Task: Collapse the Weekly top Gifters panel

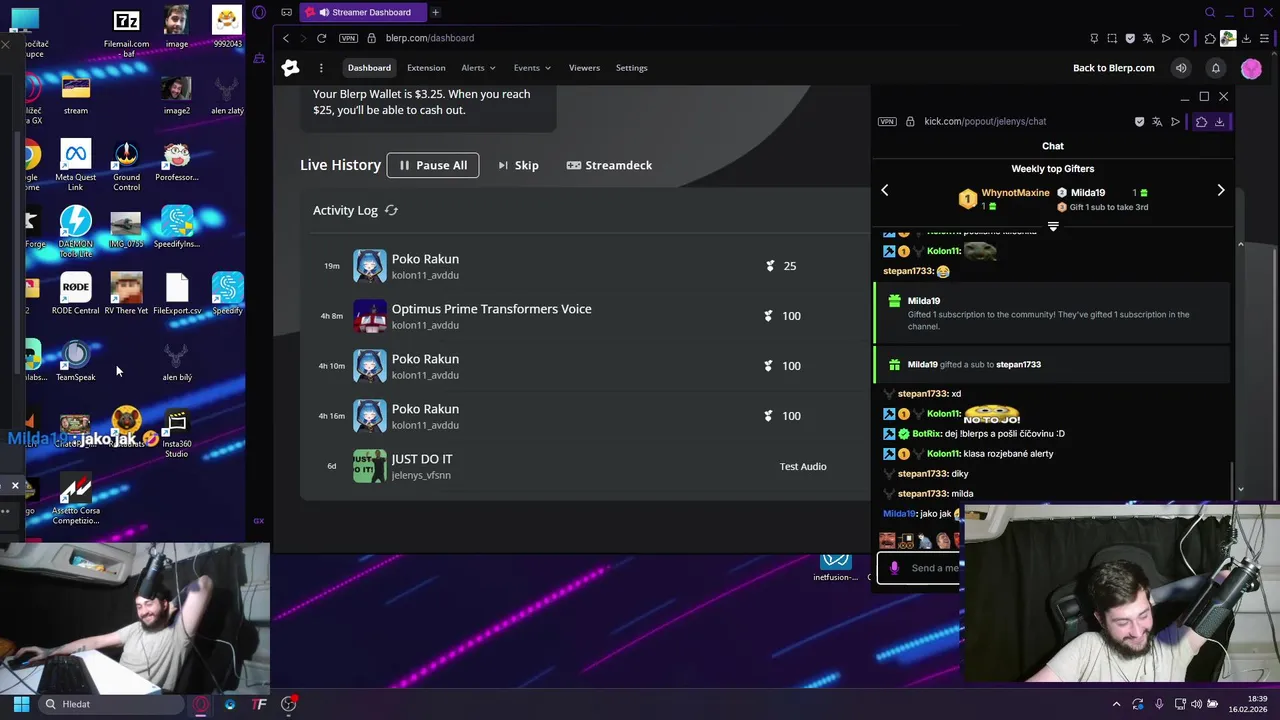Action: [x=1053, y=227]
